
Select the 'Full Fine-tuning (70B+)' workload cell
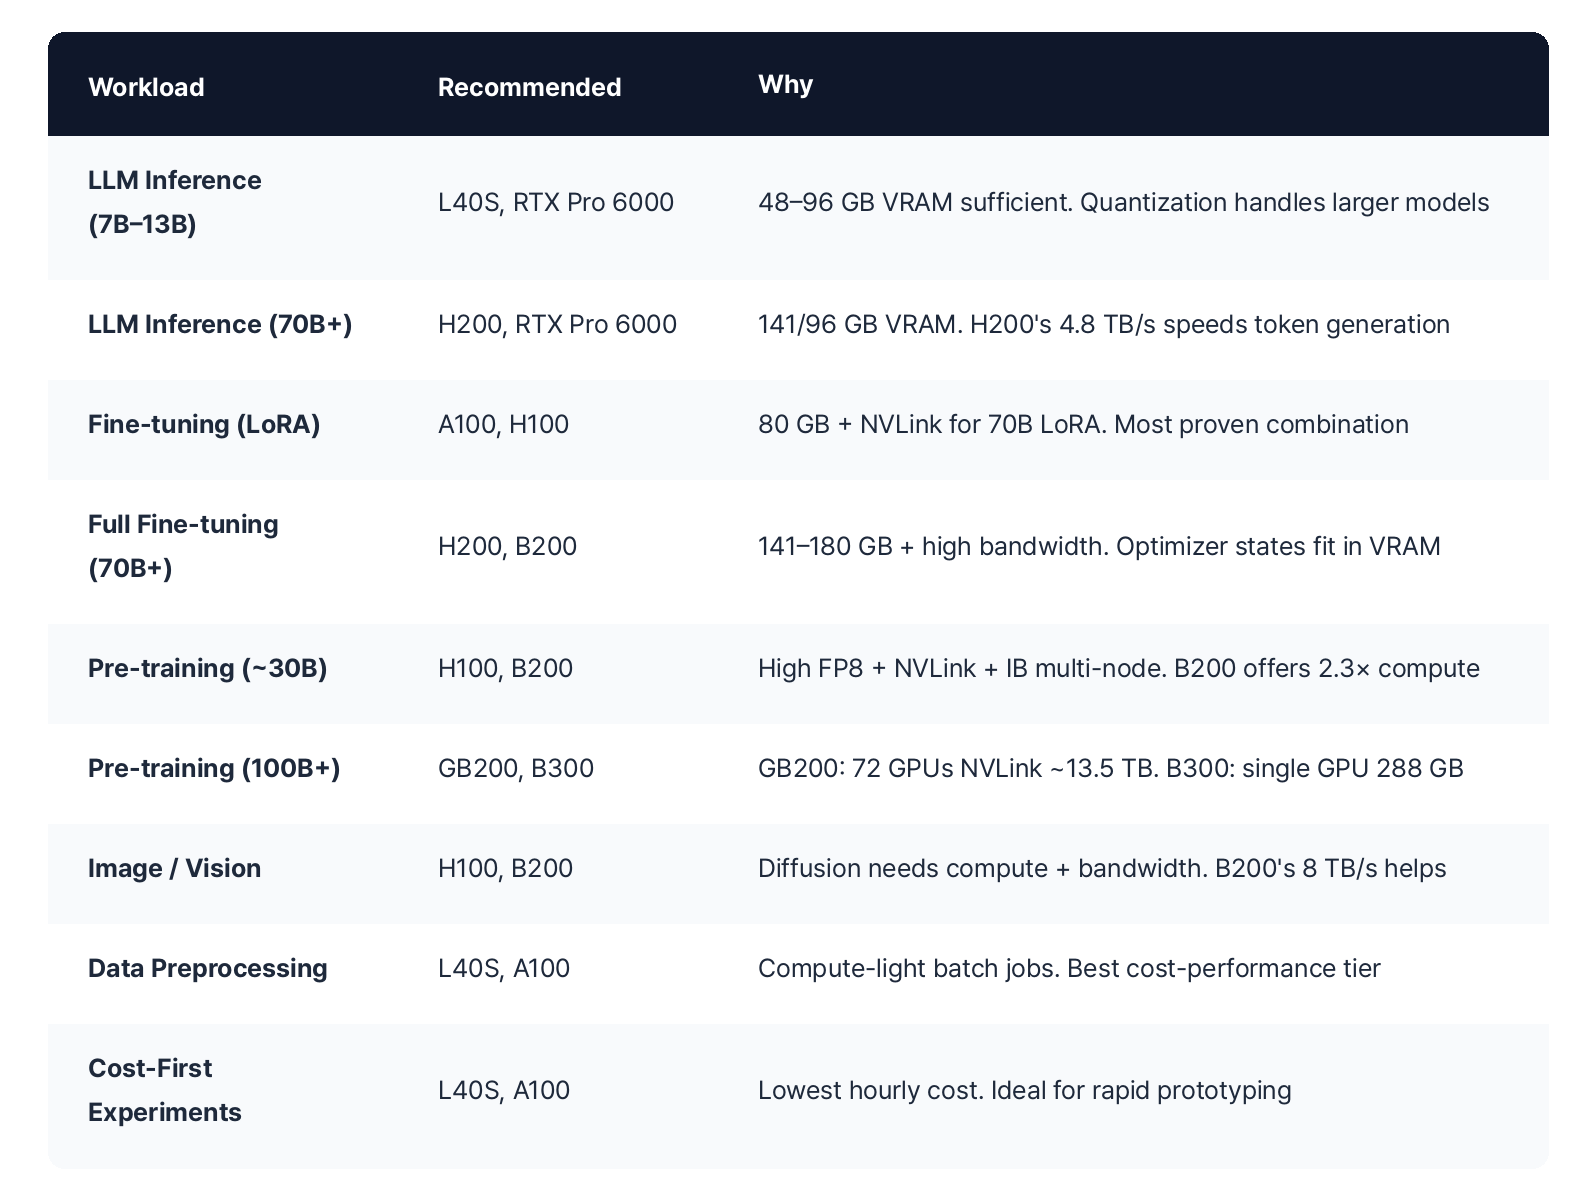point(184,546)
